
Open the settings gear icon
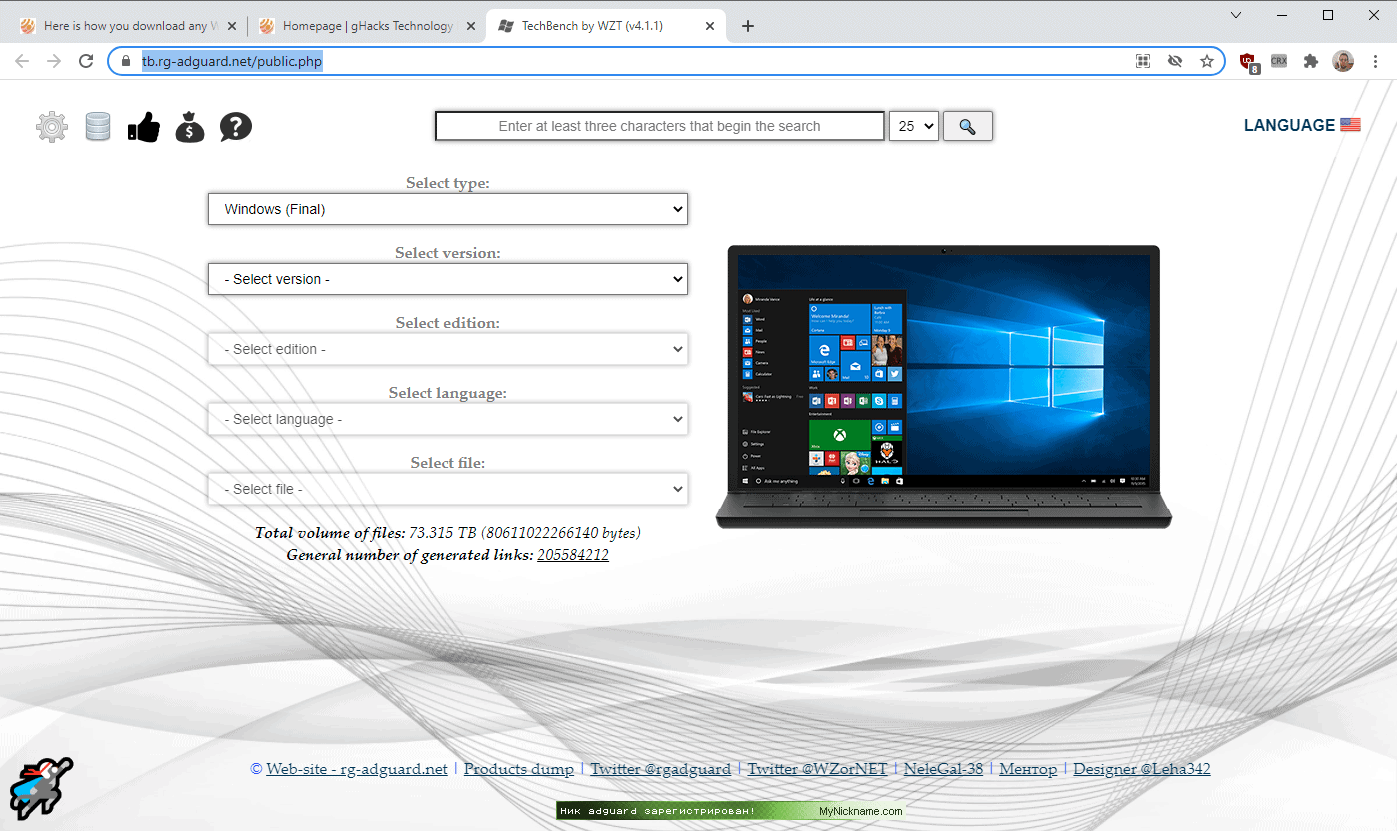[x=52, y=127]
